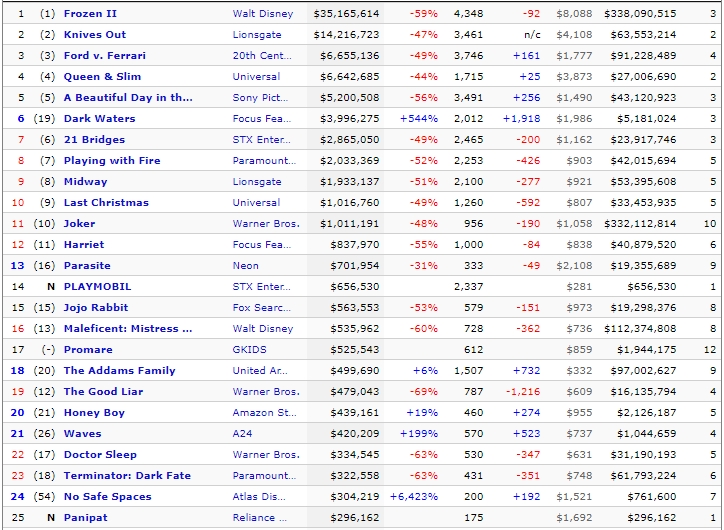Image resolution: width=724 pixels, height=530 pixels.
Task: Select previous rank (54) for No Safe Spaces
Action: click(x=44, y=497)
